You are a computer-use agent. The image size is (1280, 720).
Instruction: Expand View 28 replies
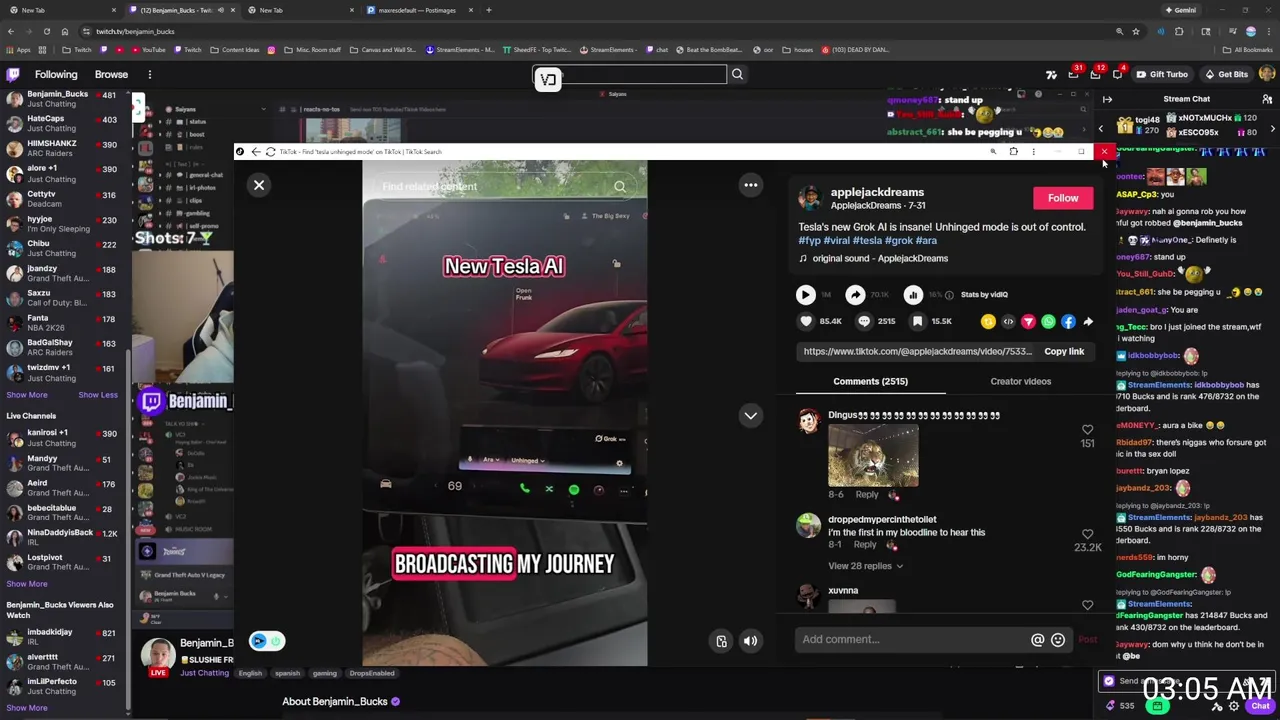[865, 566]
